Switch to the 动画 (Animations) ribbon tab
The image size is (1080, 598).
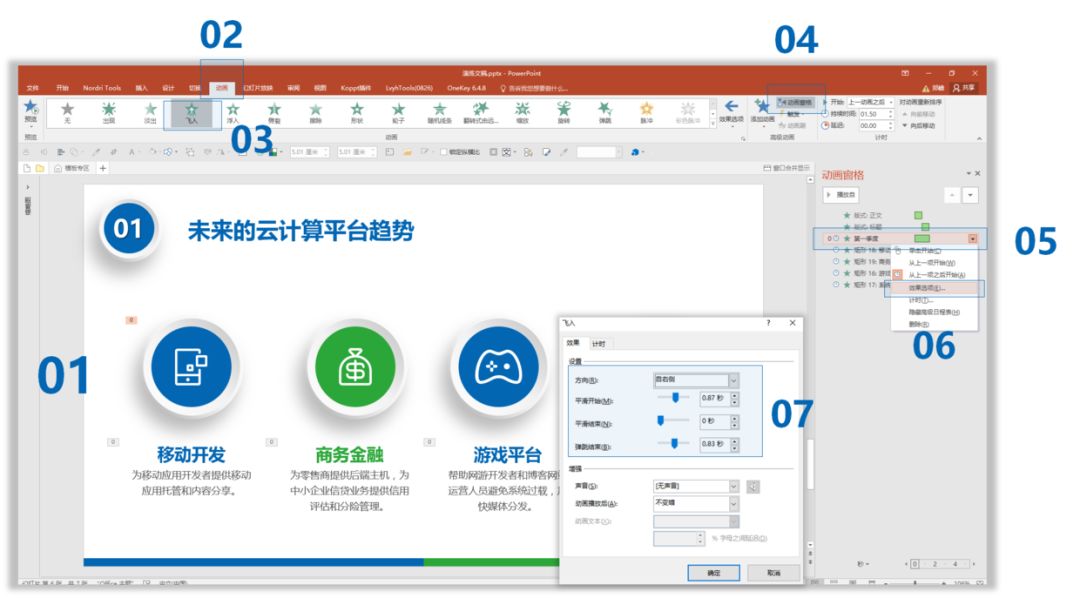coord(222,88)
